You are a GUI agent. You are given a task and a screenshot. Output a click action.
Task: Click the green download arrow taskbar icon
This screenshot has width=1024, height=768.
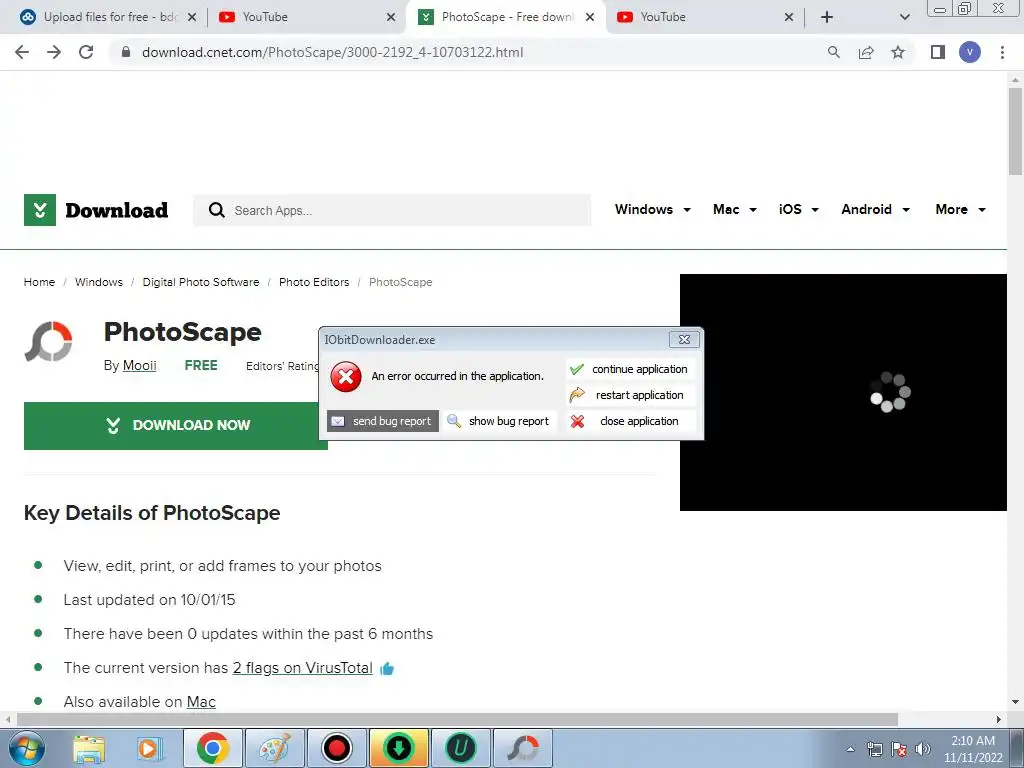pos(398,748)
